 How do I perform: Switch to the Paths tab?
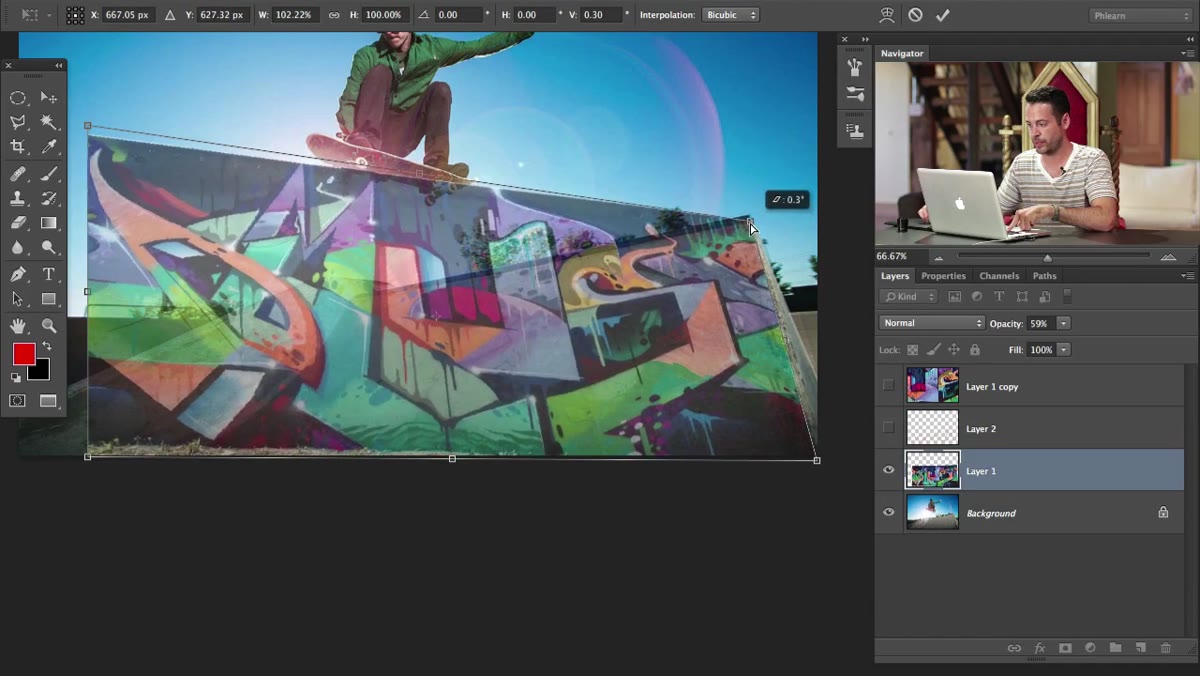point(1044,276)
